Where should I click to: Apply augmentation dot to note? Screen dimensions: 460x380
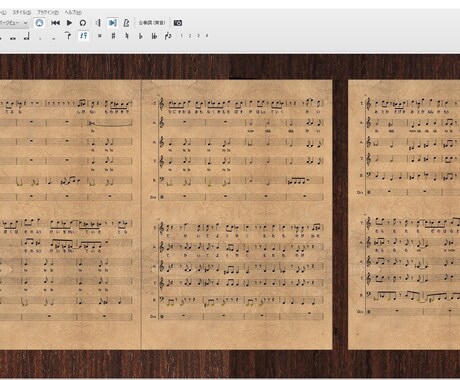tap(40, 38)
